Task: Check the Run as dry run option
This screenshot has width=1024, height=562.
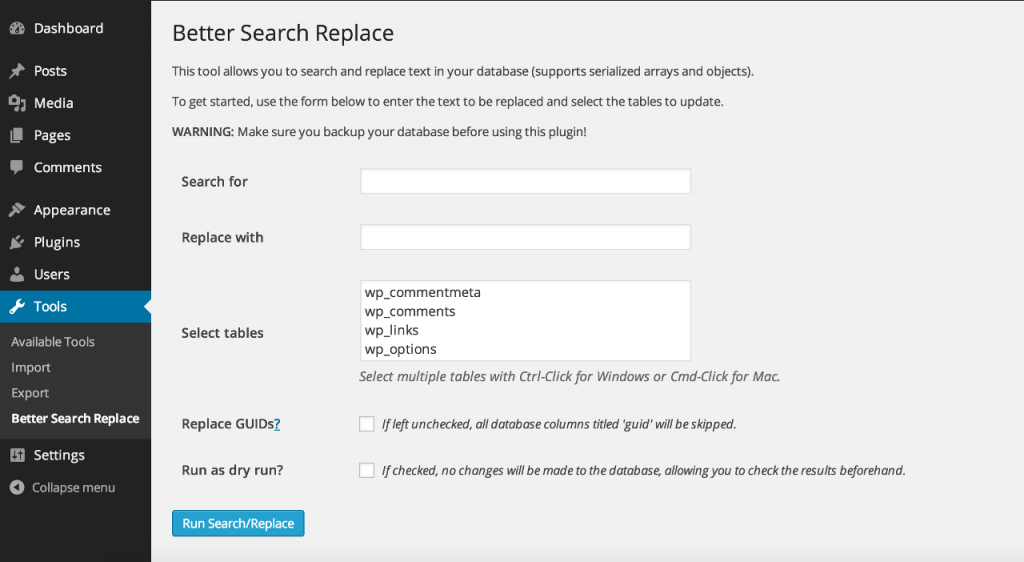Action: (x=367, y=470)
